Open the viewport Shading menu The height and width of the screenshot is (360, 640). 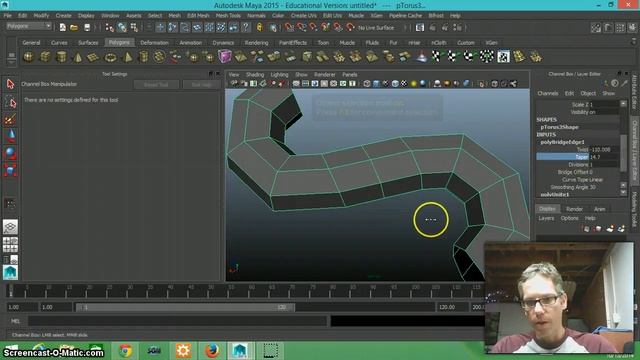point(255,75)
